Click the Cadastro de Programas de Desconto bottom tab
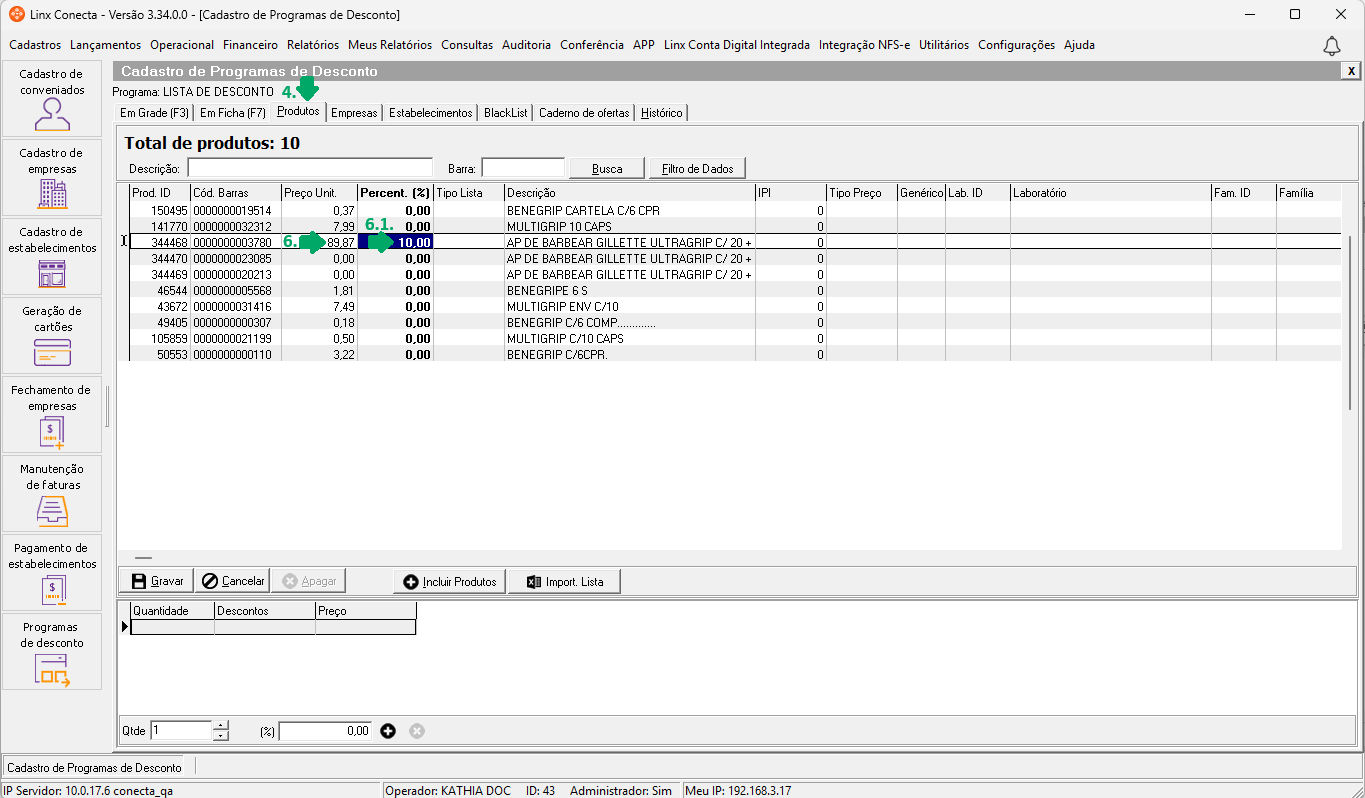1365x798 pixels. 95,768
